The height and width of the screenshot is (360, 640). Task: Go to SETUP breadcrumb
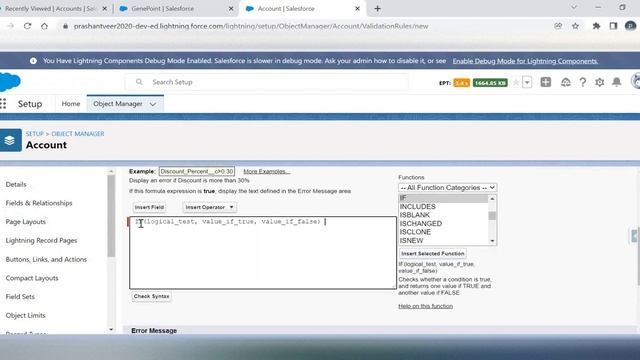tap(35, 134)
